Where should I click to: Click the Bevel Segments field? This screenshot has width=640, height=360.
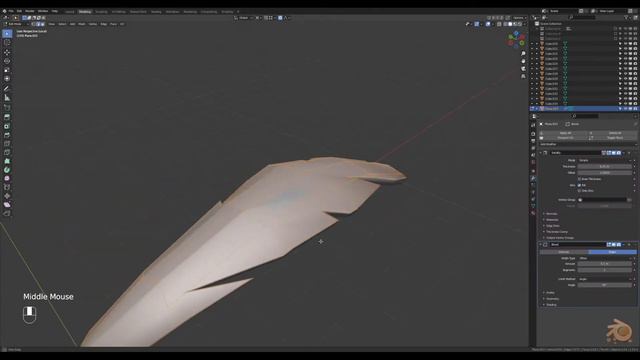604,270
